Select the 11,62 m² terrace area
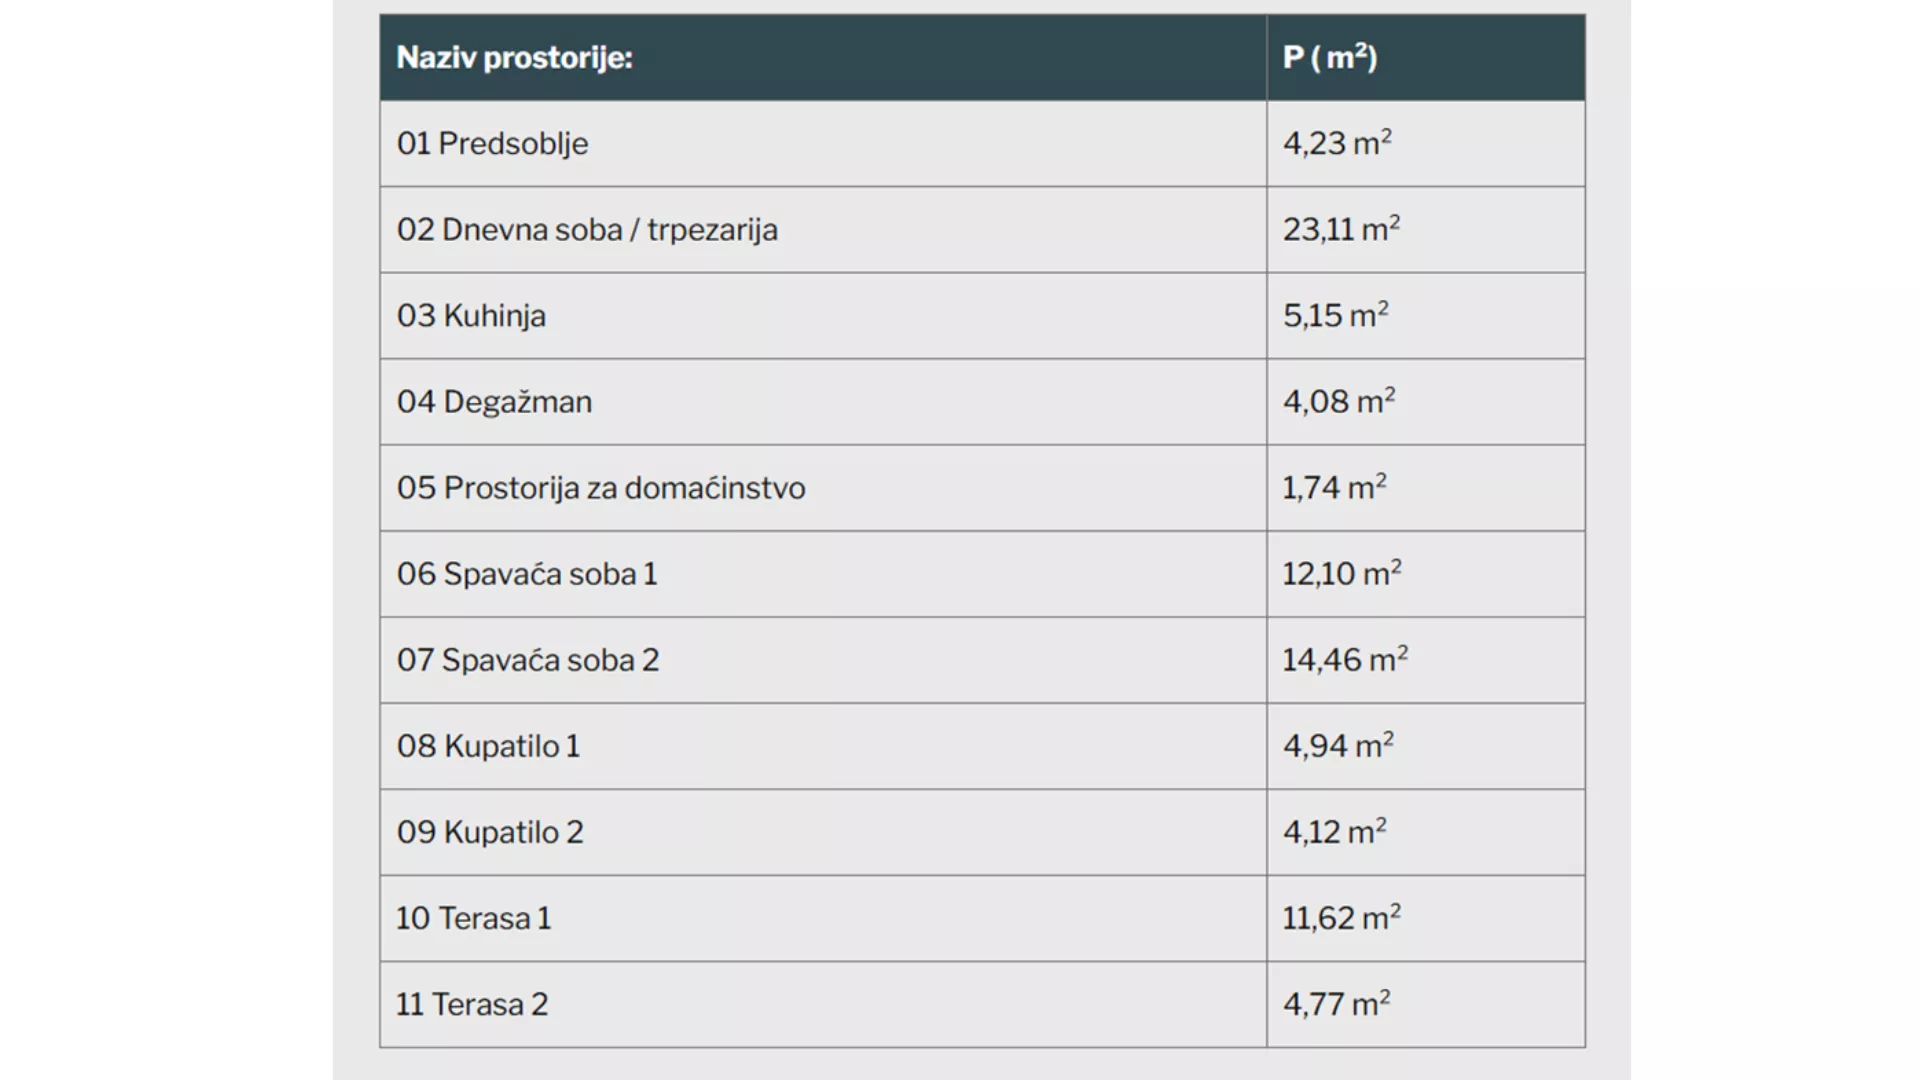1920x1080 pixels. point(1342,917)
